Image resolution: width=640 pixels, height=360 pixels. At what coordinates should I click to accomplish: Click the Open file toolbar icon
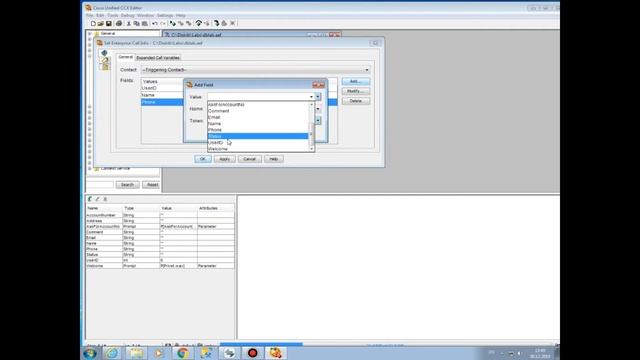click(101, 24)
